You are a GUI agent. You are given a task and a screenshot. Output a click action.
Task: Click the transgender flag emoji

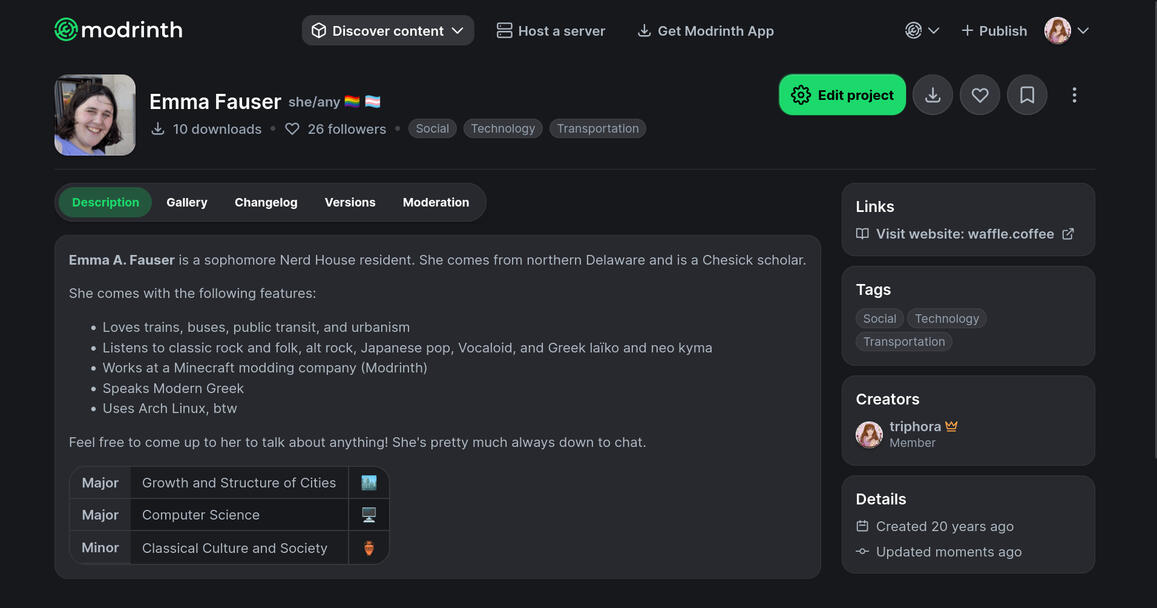(x=373, y=101)
